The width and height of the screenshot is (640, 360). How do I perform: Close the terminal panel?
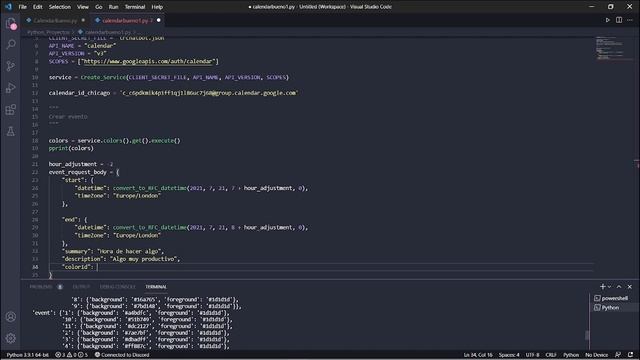click(x=629, y=287)
